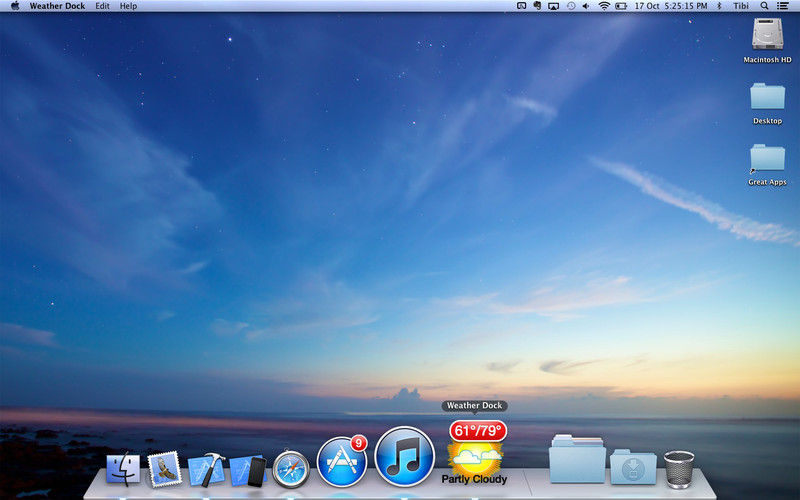Image resolution: width=800 pixels, height=500 pixels.
Task: Launch the Mail stamp icon in dock
Action: tap(164, 467)
